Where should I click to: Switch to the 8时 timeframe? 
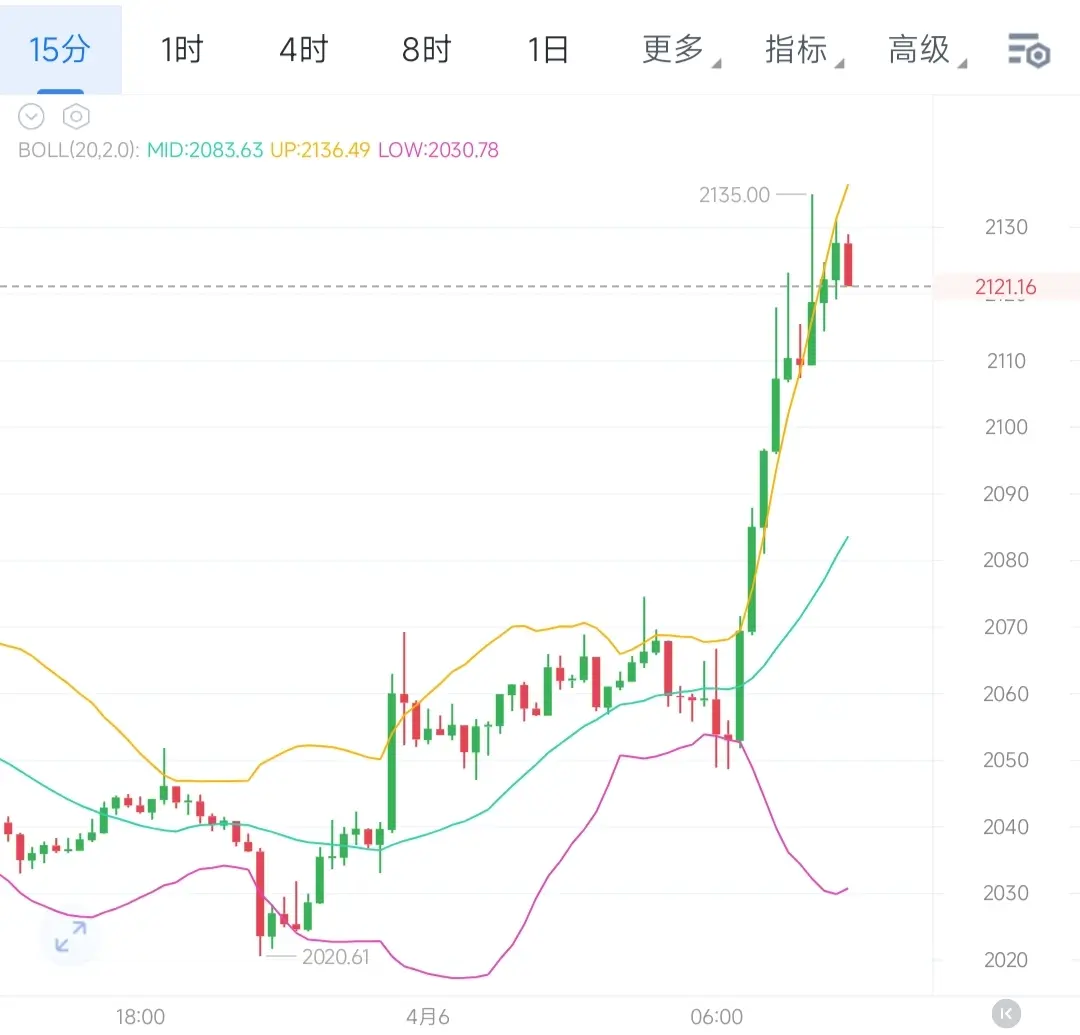click(x=426, y=50)
